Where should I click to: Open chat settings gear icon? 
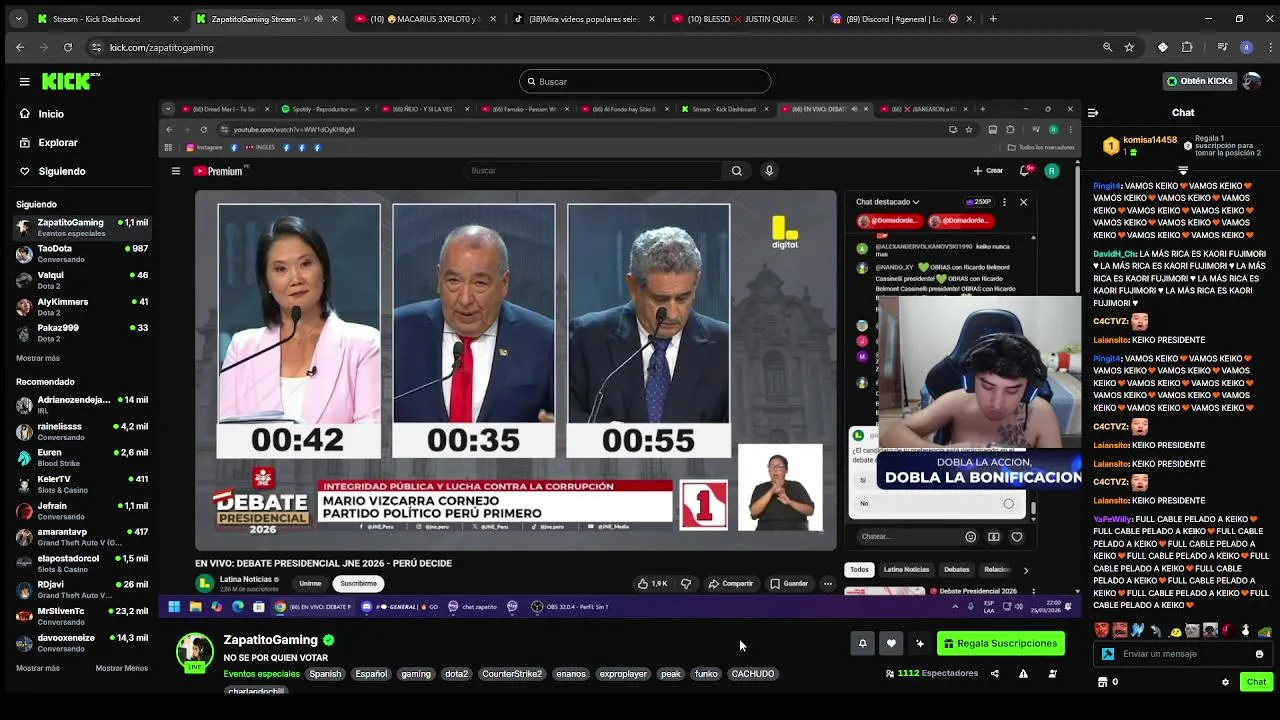coord(1225,682)
